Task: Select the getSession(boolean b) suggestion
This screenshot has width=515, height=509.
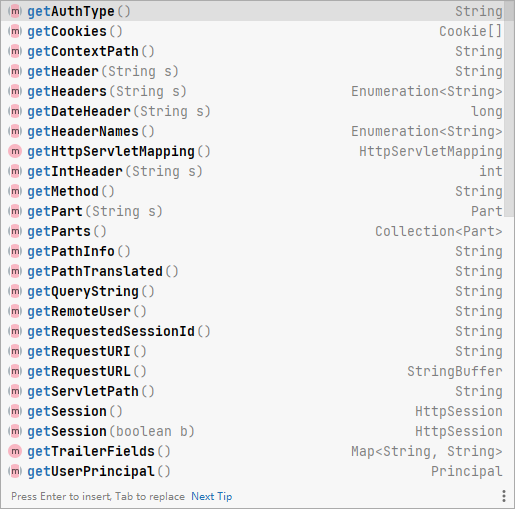Action: [x=253, y=431]
